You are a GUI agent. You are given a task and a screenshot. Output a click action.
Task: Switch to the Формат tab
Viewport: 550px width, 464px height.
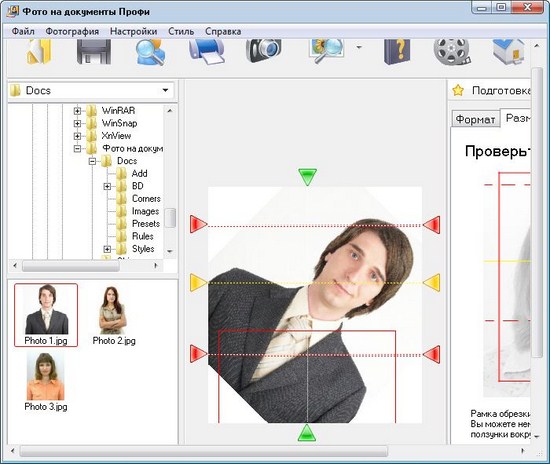click(x=475, y=120)
